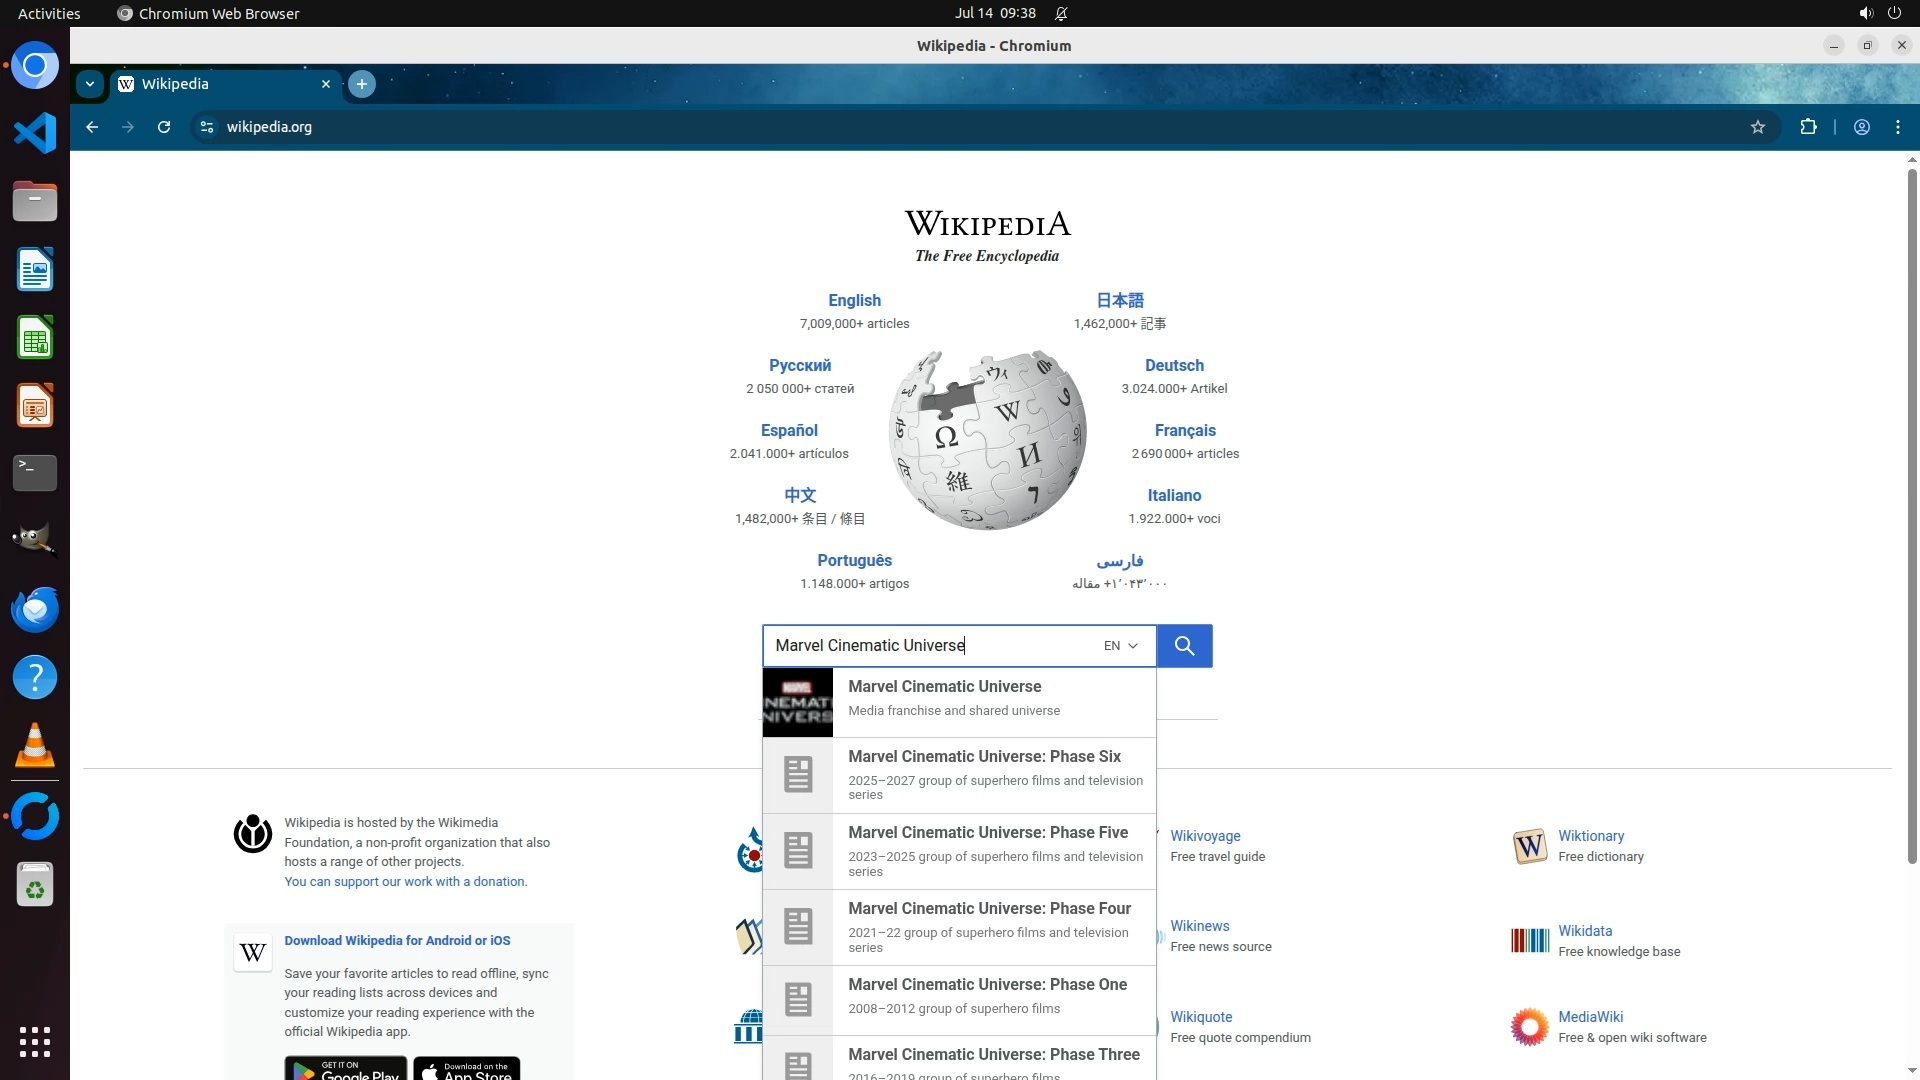Open Chromium three-dot menu
Viewport: 1920px width, 1080px height.
click(1898, 127)
